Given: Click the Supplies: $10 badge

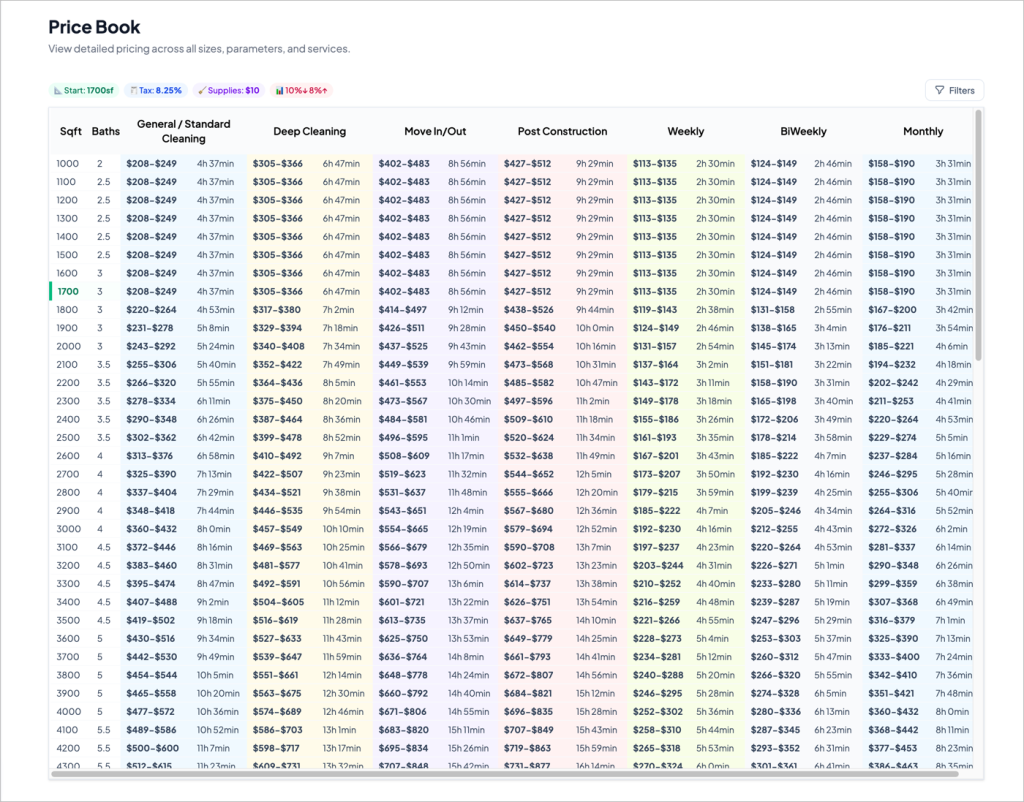Looking at the screenshot, I should point(229,90).
